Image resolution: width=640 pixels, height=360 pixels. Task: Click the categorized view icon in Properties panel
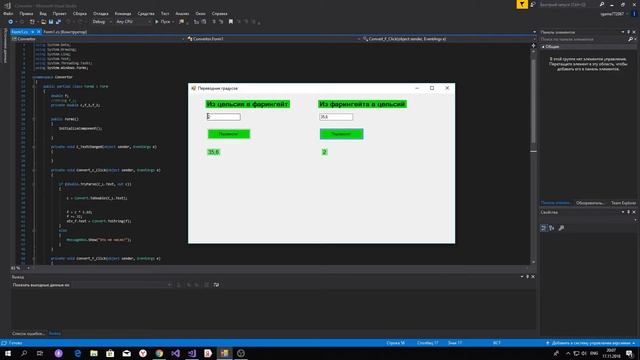pos(543,228)
